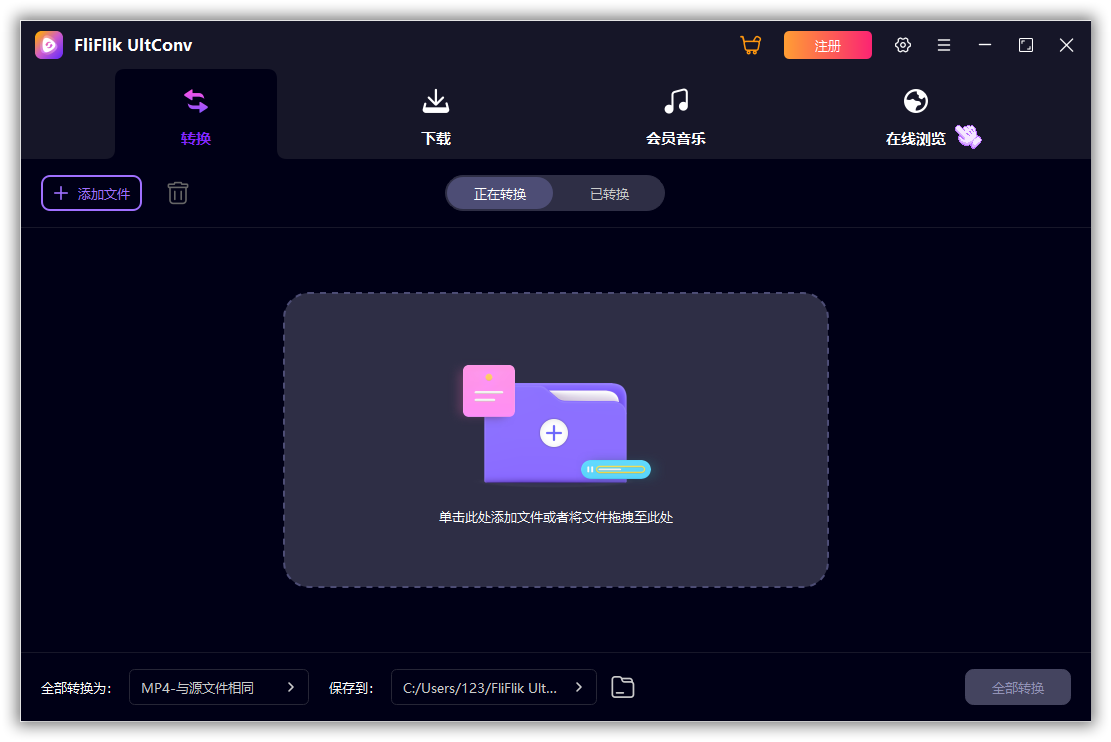Screen dimensions: 1111x742
Task: Click the trash delete icon
Action: [178, 193]
